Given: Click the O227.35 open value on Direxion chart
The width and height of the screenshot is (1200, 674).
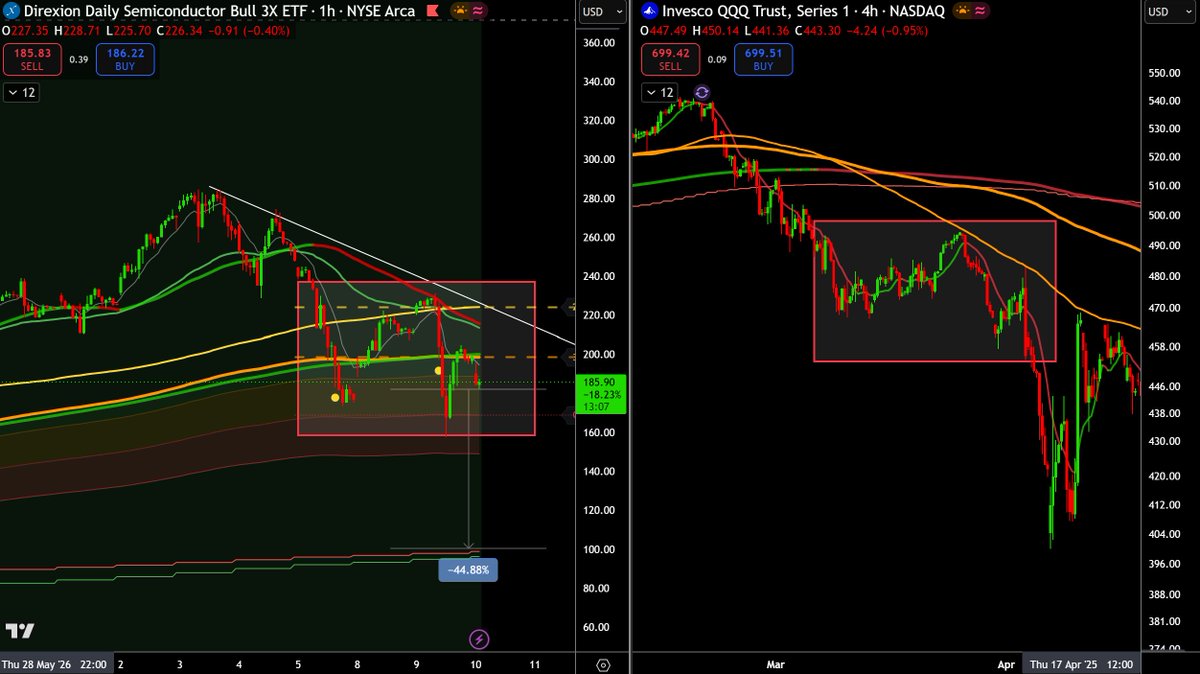Looking at the screenshot, I should click(x=23, y=30).
